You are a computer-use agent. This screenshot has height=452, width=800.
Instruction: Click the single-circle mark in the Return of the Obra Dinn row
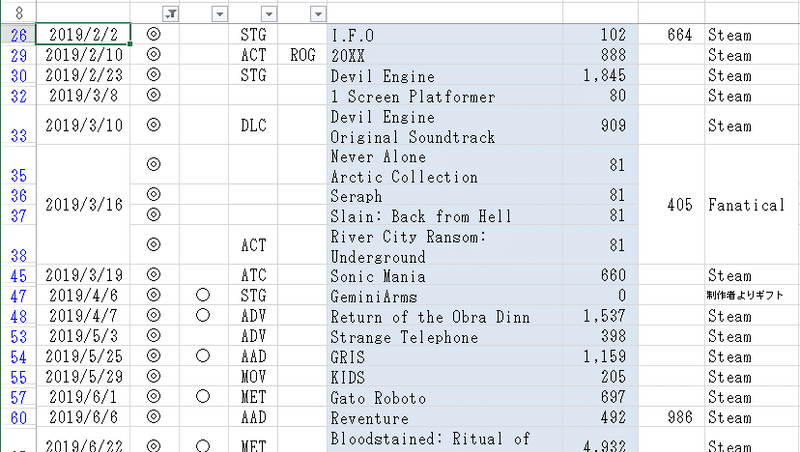tap(203, 315)
